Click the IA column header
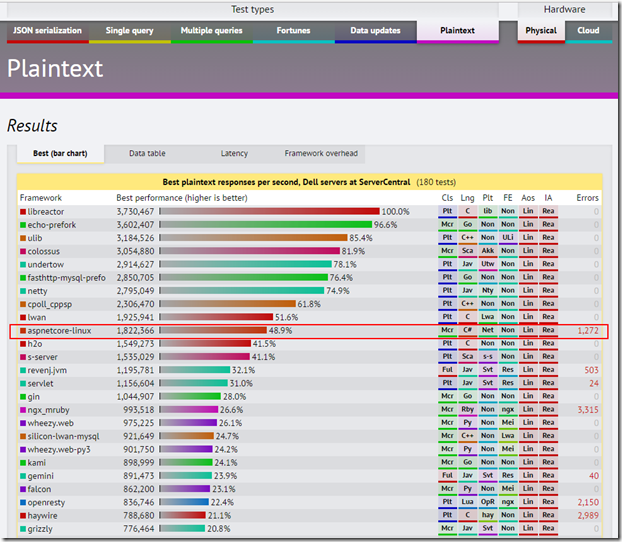622x542 pixels. coord(548,198)
